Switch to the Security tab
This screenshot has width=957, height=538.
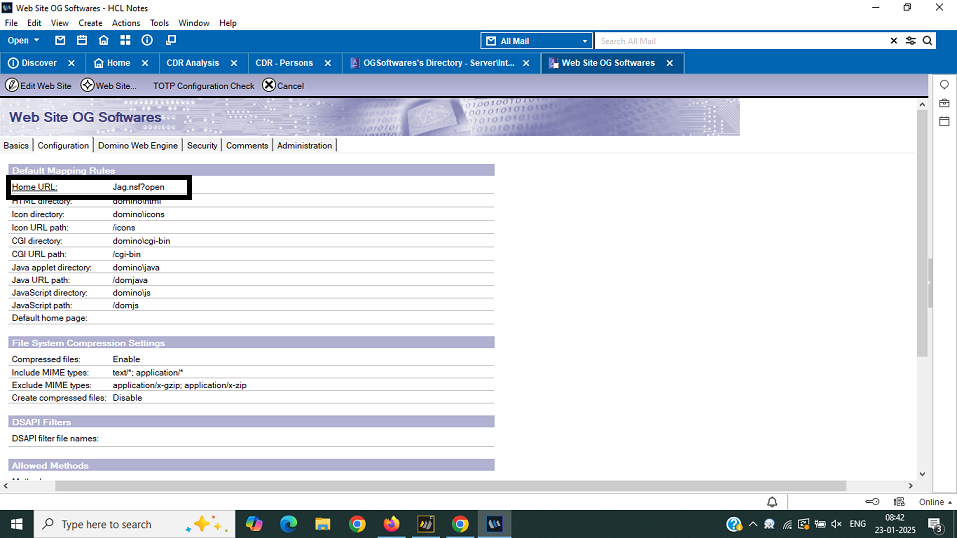pyautogui.click(x=202, y=145)
